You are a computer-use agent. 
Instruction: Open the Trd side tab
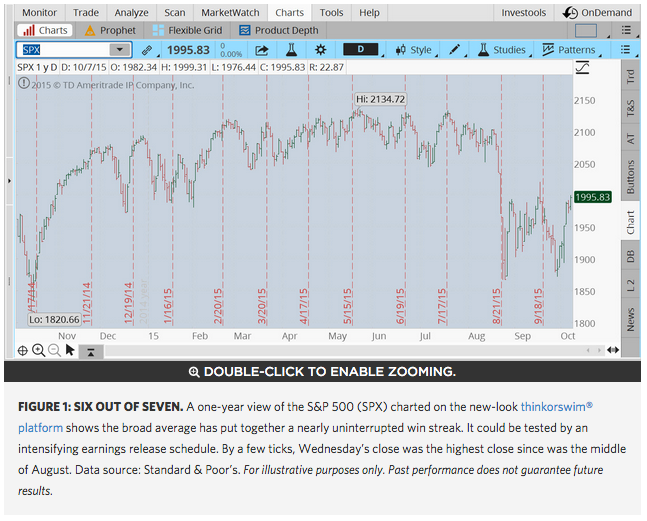click(x=630, y=77)
